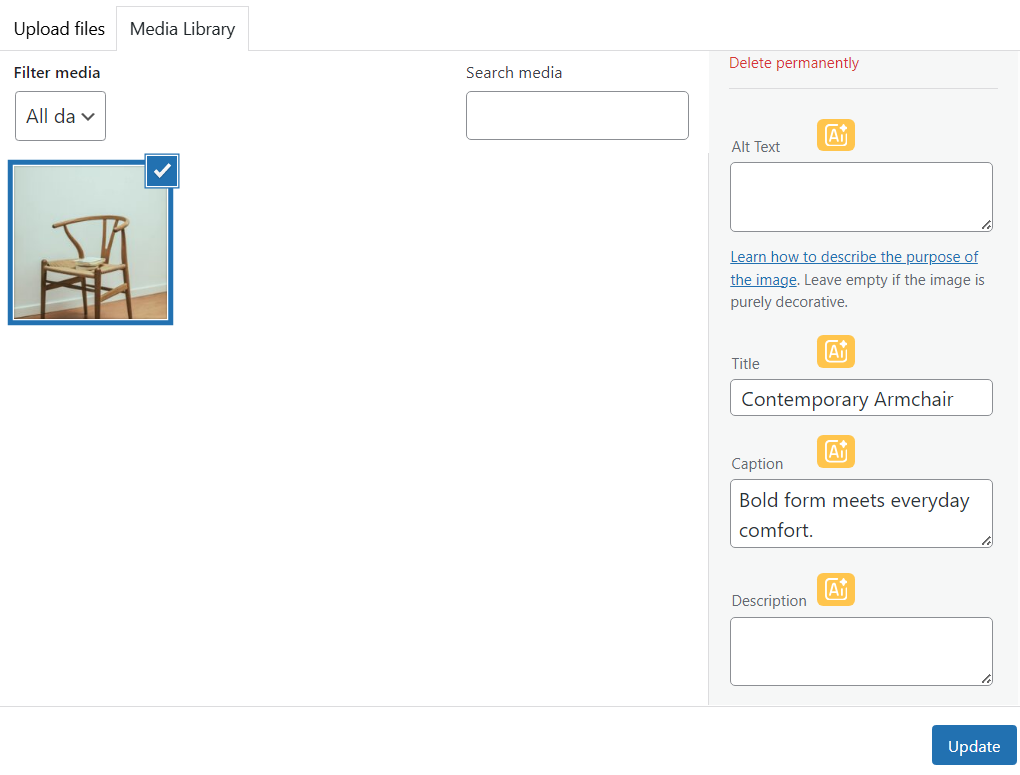Deselect the chair image via its checkmark

[162, 171]
